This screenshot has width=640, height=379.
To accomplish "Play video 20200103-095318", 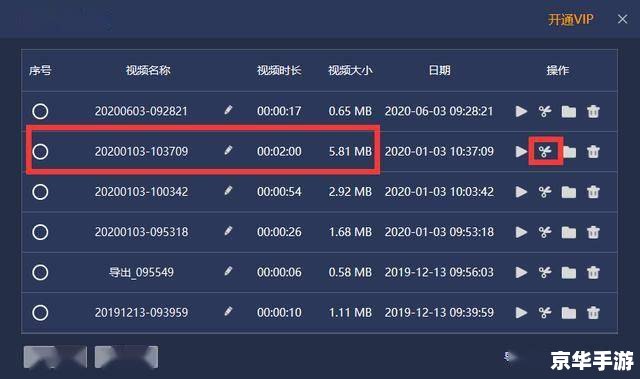I will (x=521, y=232).
